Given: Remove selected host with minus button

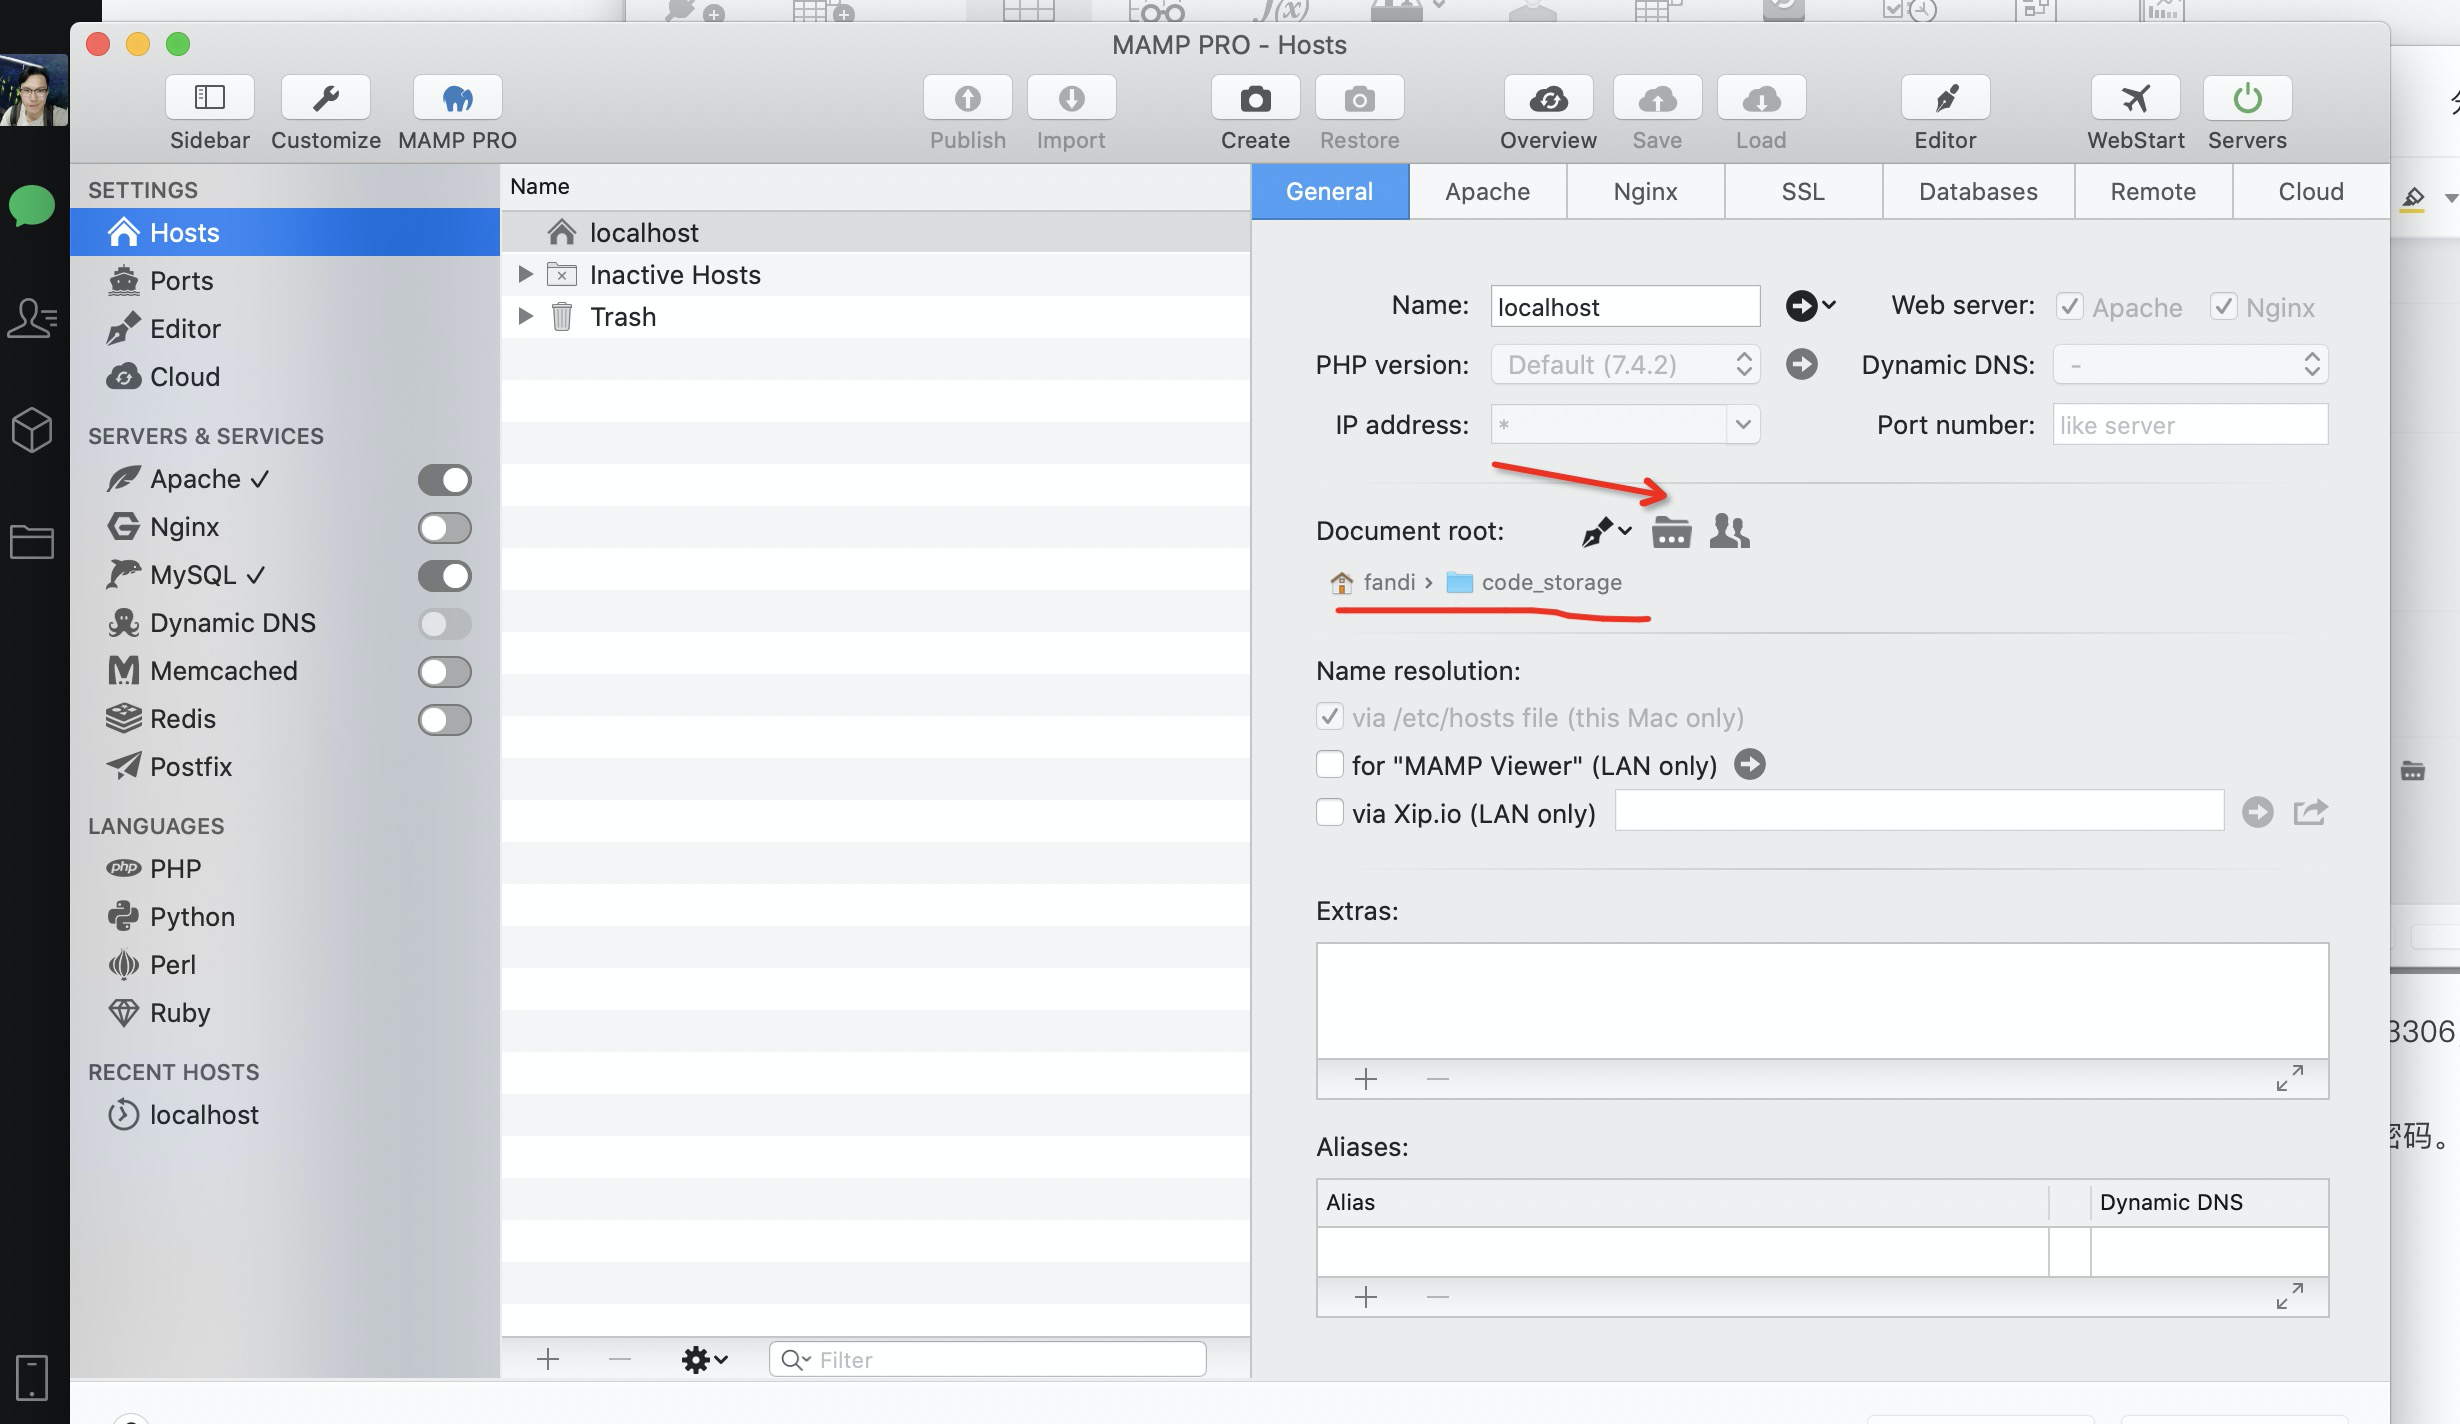Looking at the screenshot, I should coord(620,1359).
